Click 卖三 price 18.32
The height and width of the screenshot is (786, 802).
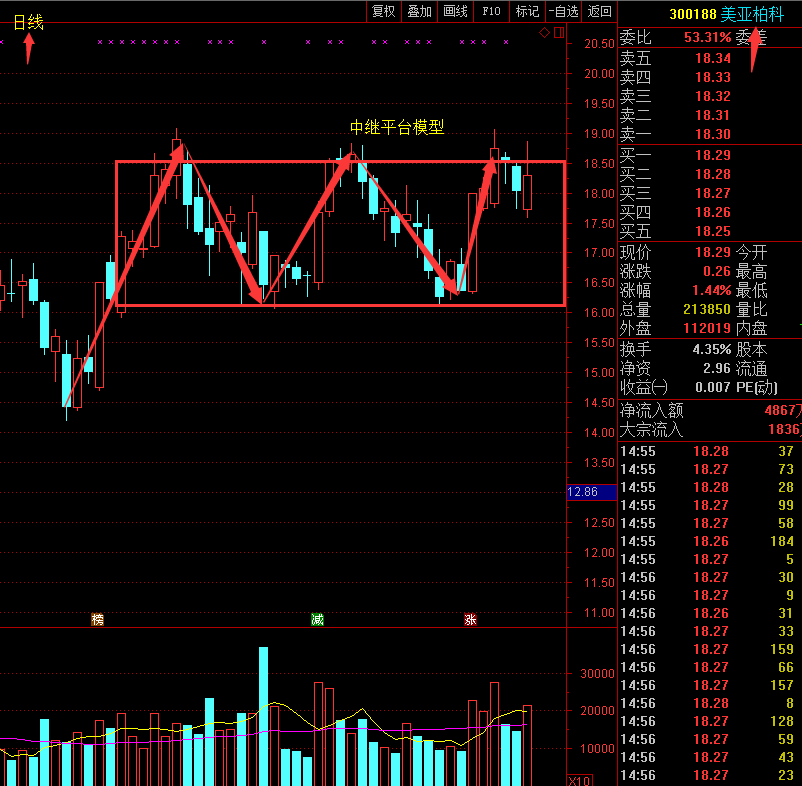[x=713, y=96]
